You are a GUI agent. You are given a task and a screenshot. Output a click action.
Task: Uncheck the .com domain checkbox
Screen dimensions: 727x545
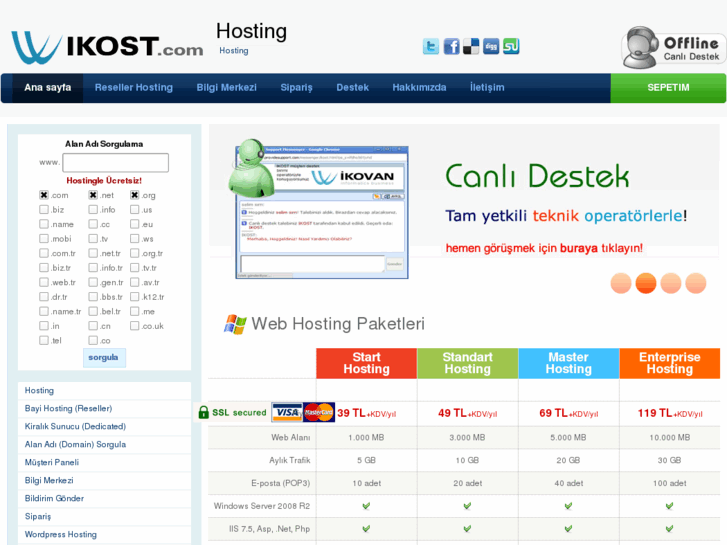[44, 195]
